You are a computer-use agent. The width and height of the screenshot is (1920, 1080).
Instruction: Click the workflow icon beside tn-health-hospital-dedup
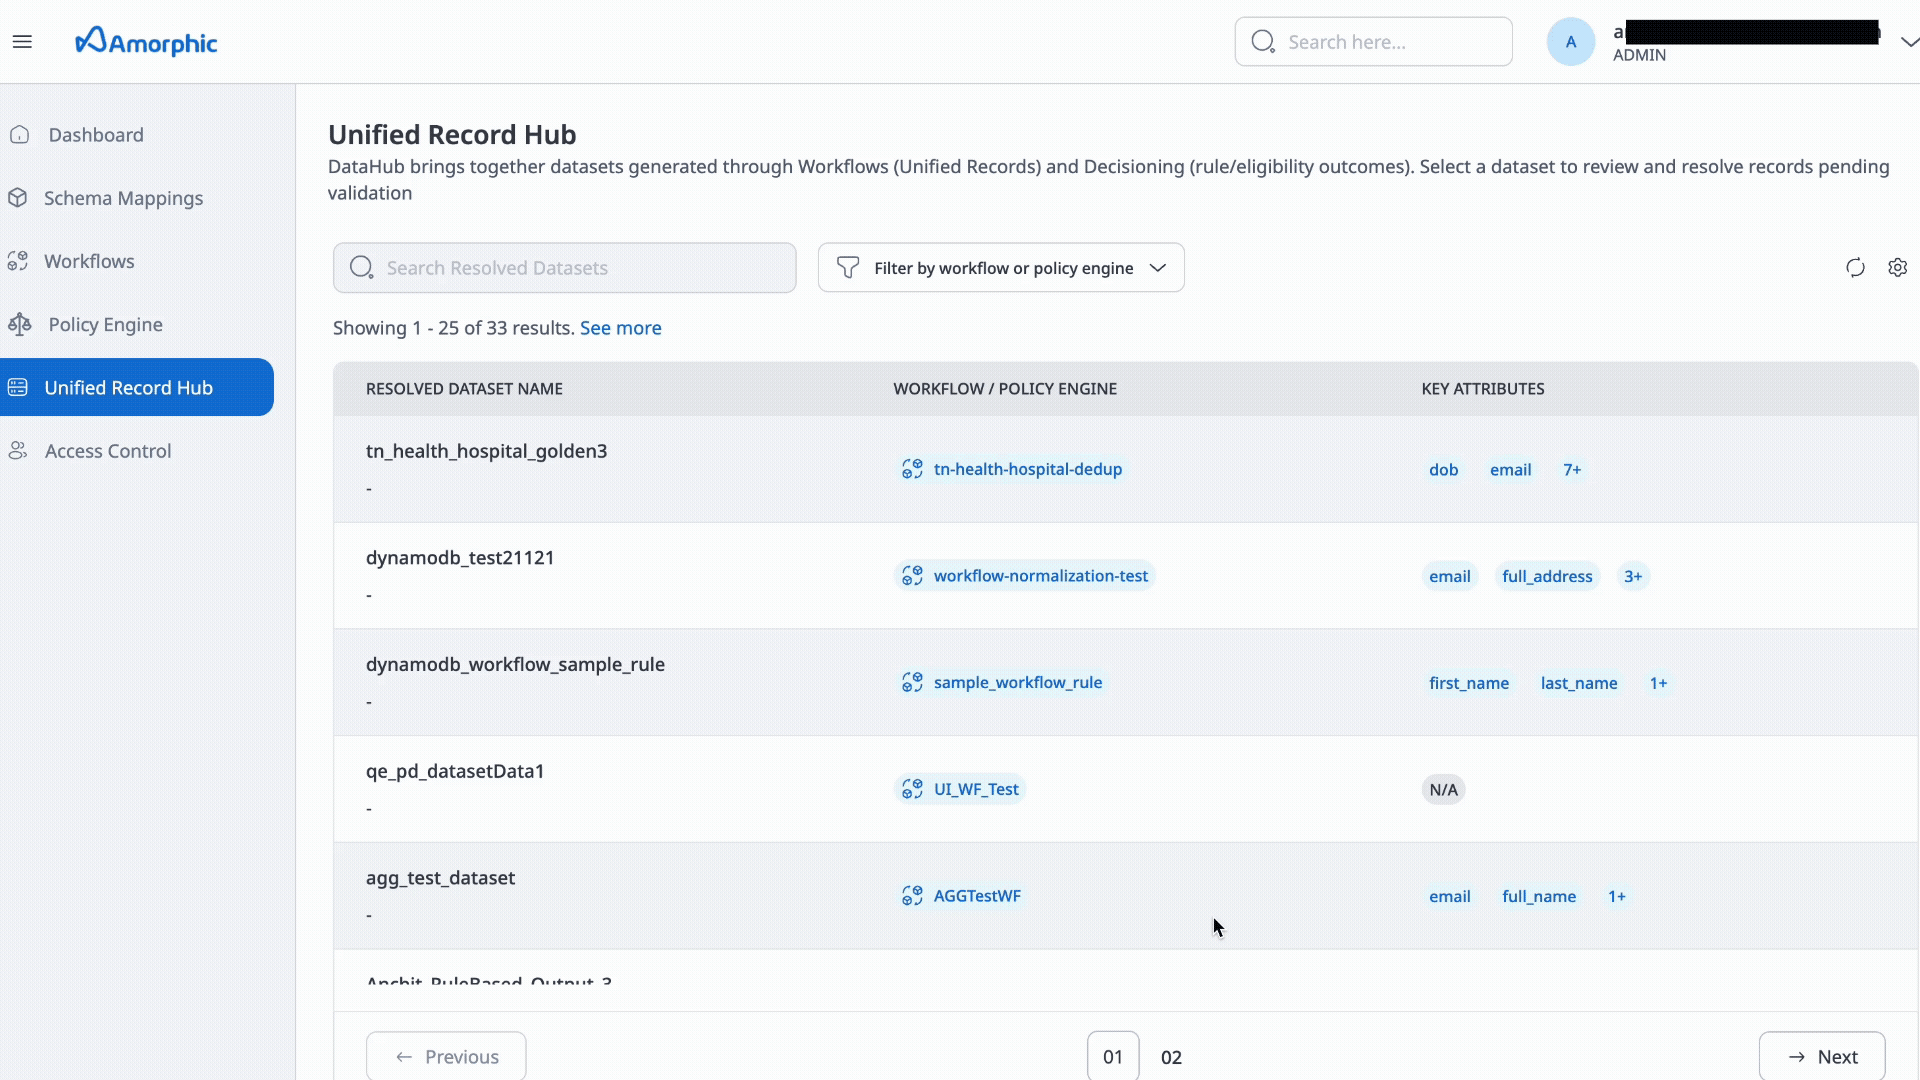pos(912,469)
